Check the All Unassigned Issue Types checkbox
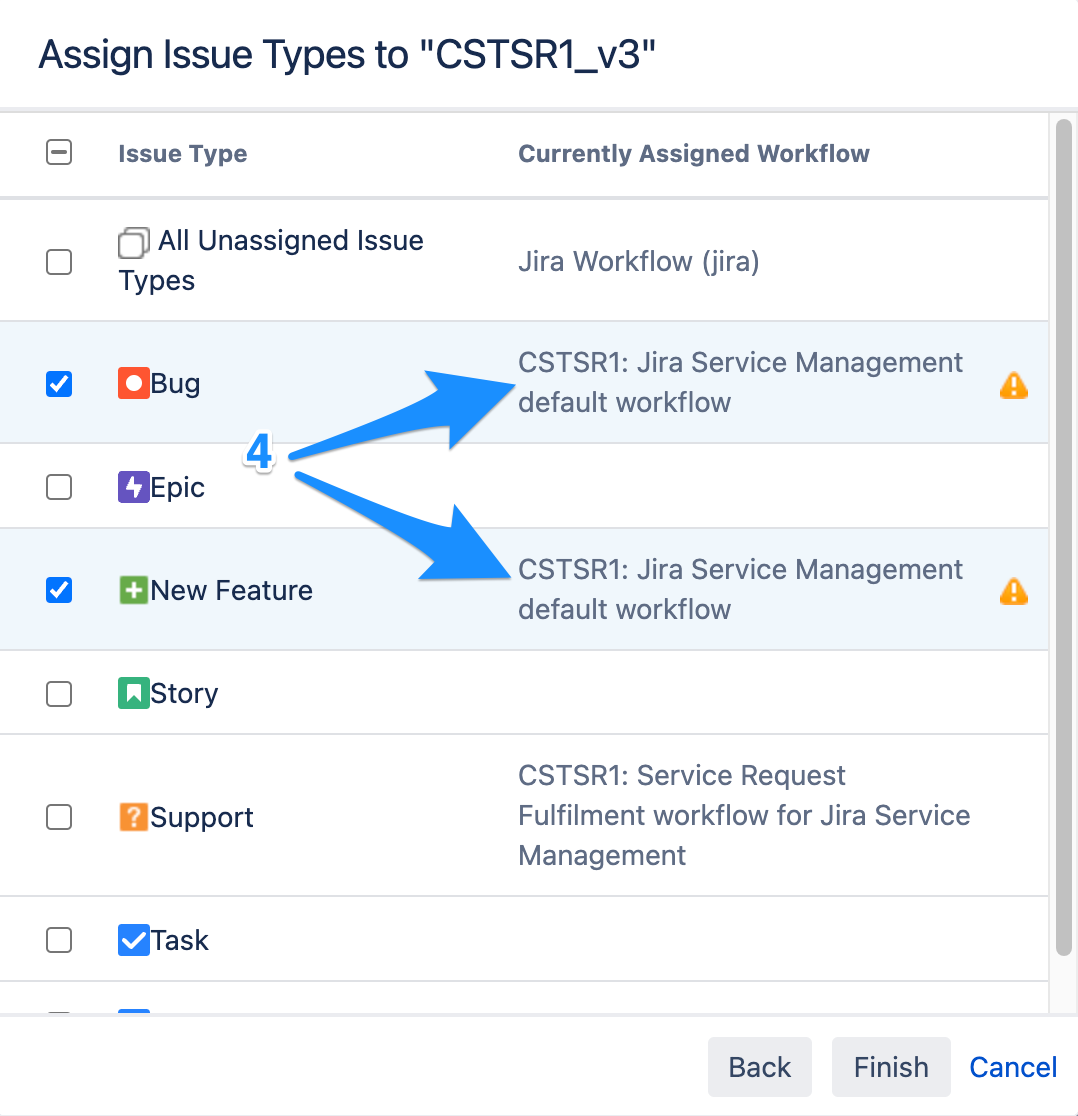This screenshot has width=1078, height=1116. point(59,262)
